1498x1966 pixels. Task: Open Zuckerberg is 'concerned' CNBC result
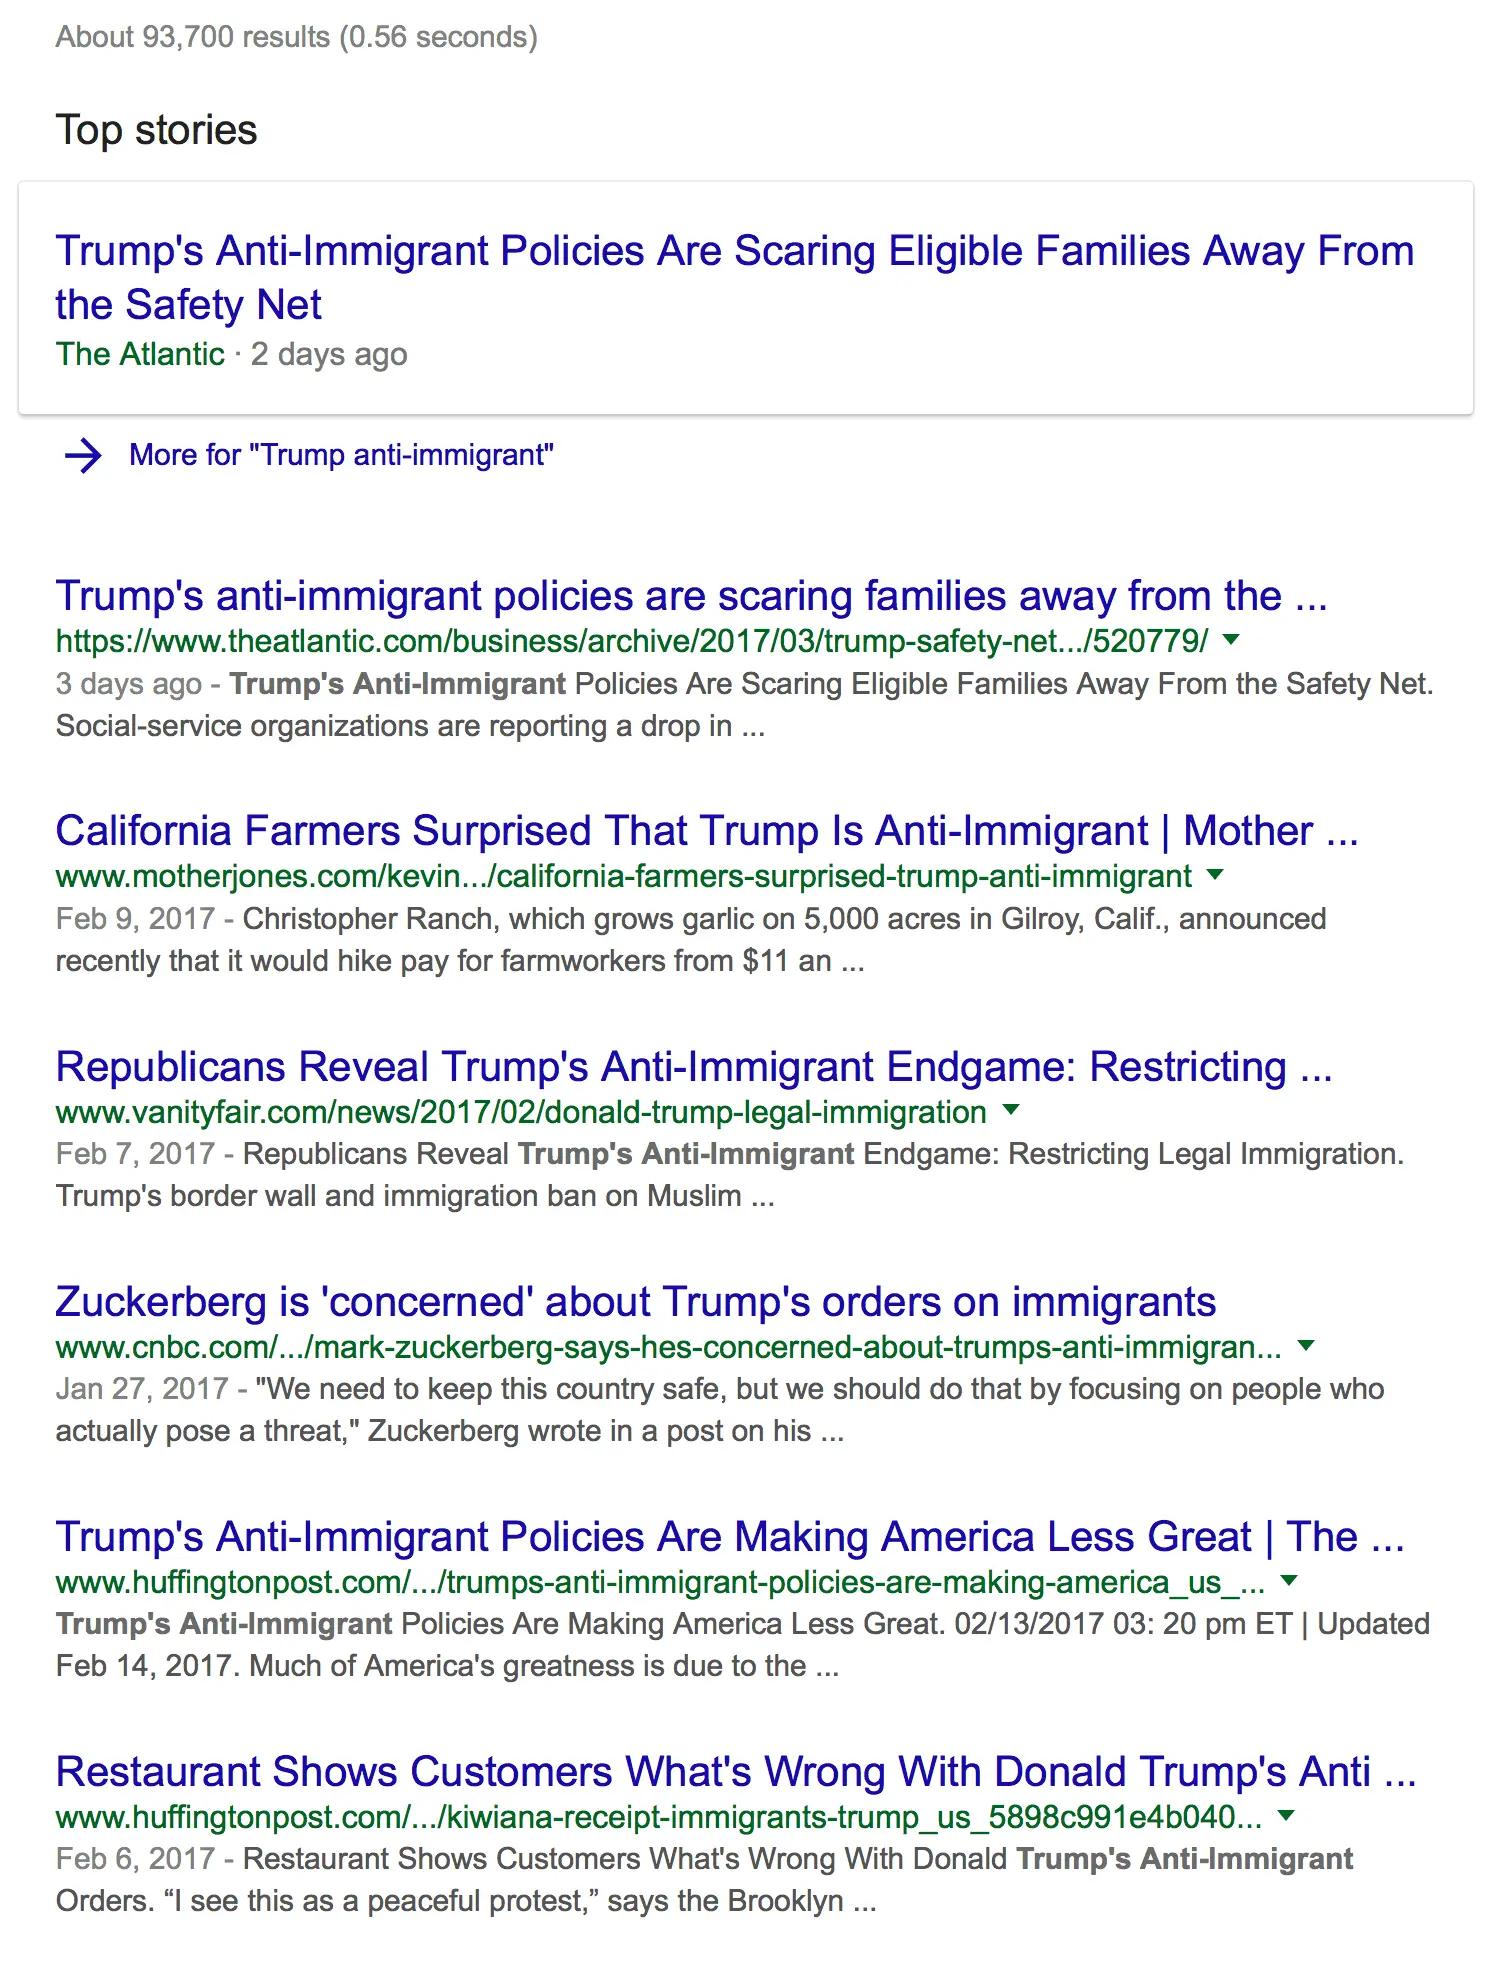636,1302
